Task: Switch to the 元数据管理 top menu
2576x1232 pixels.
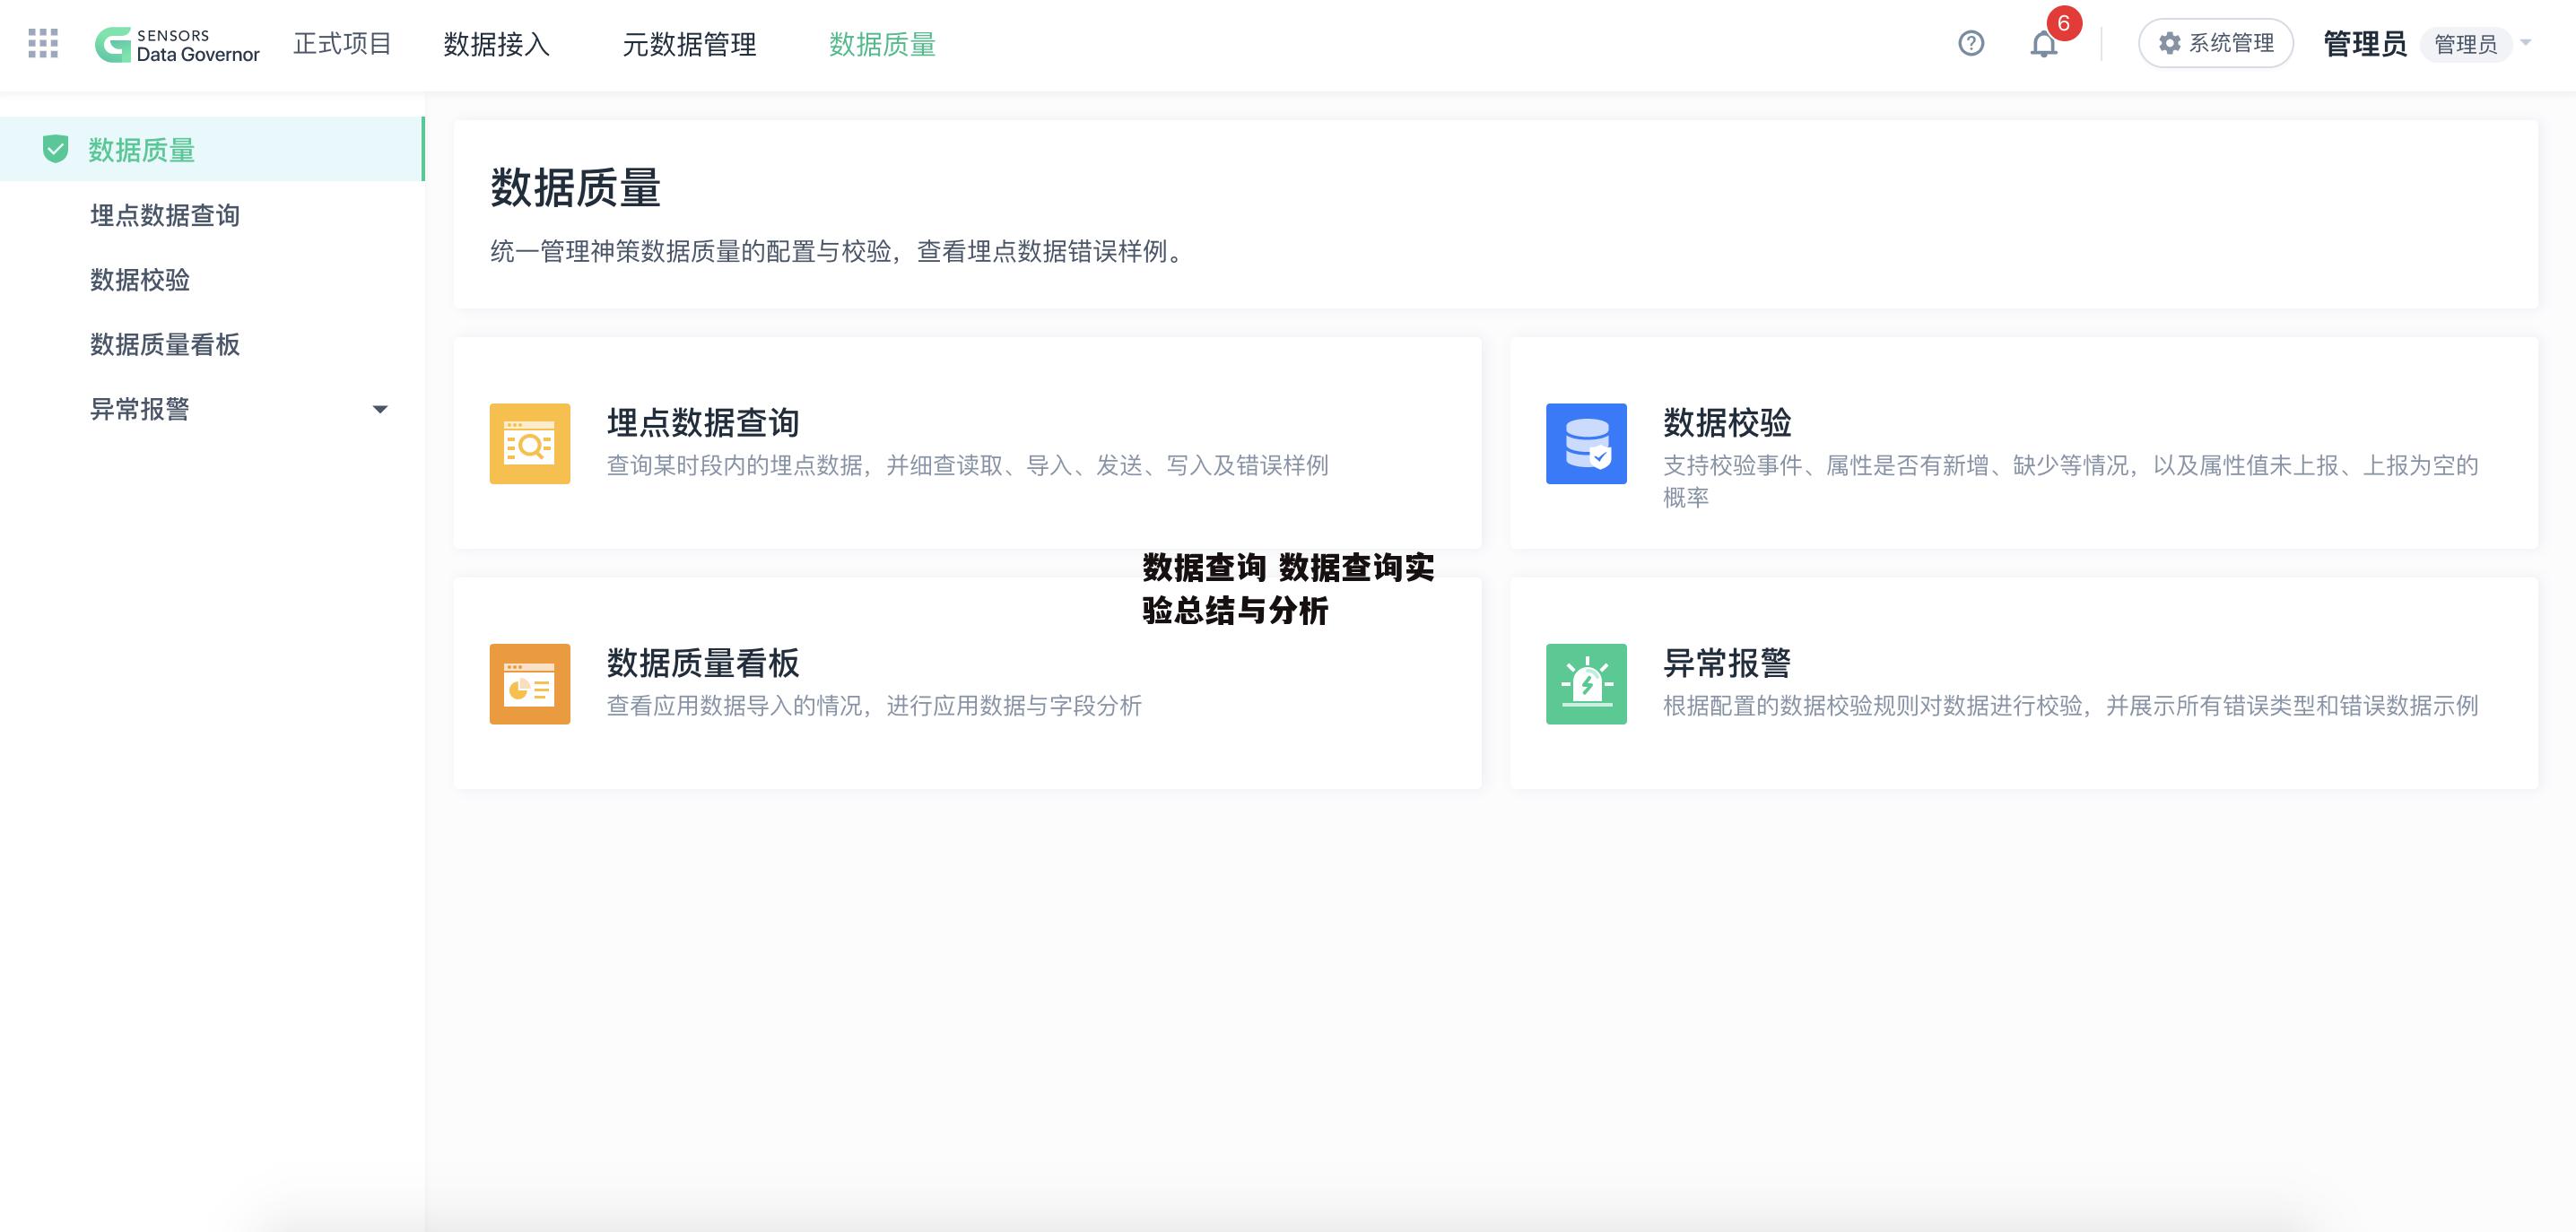Action: point(689,45)
